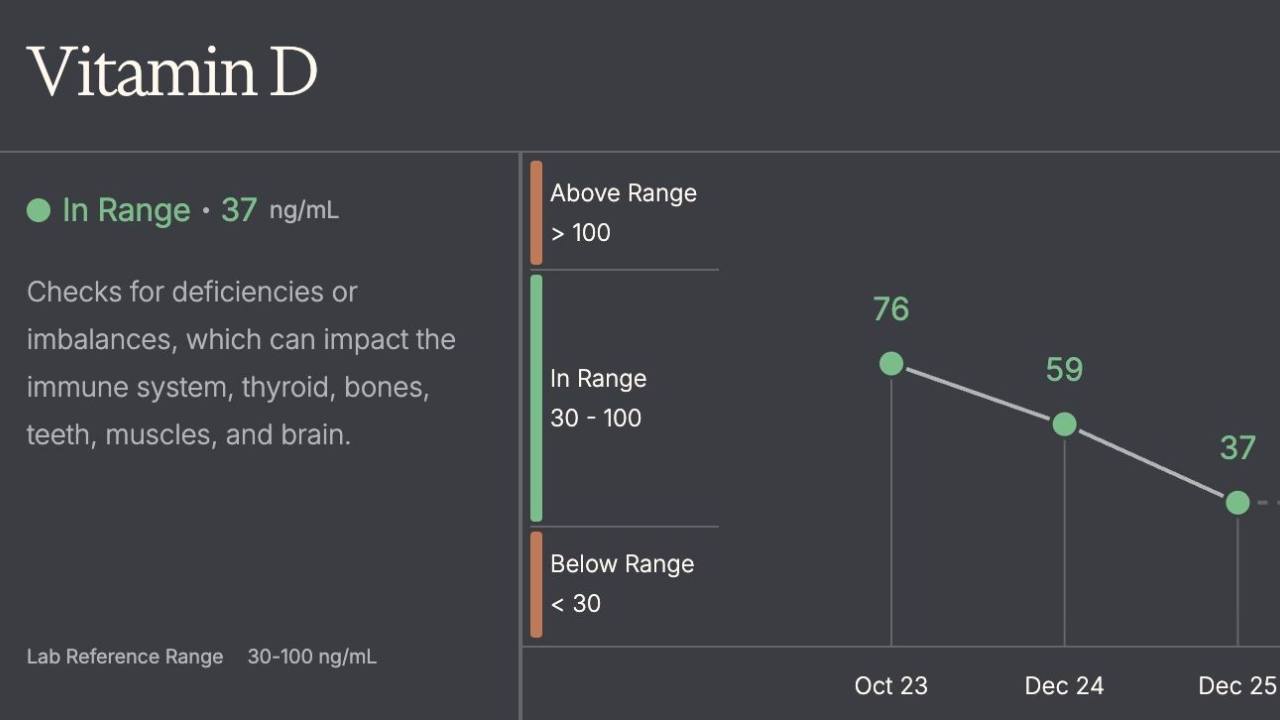Viewport: 1280px width, 720px height.
Task: Click the 76 value label on chart
Action: click(891, 310)
